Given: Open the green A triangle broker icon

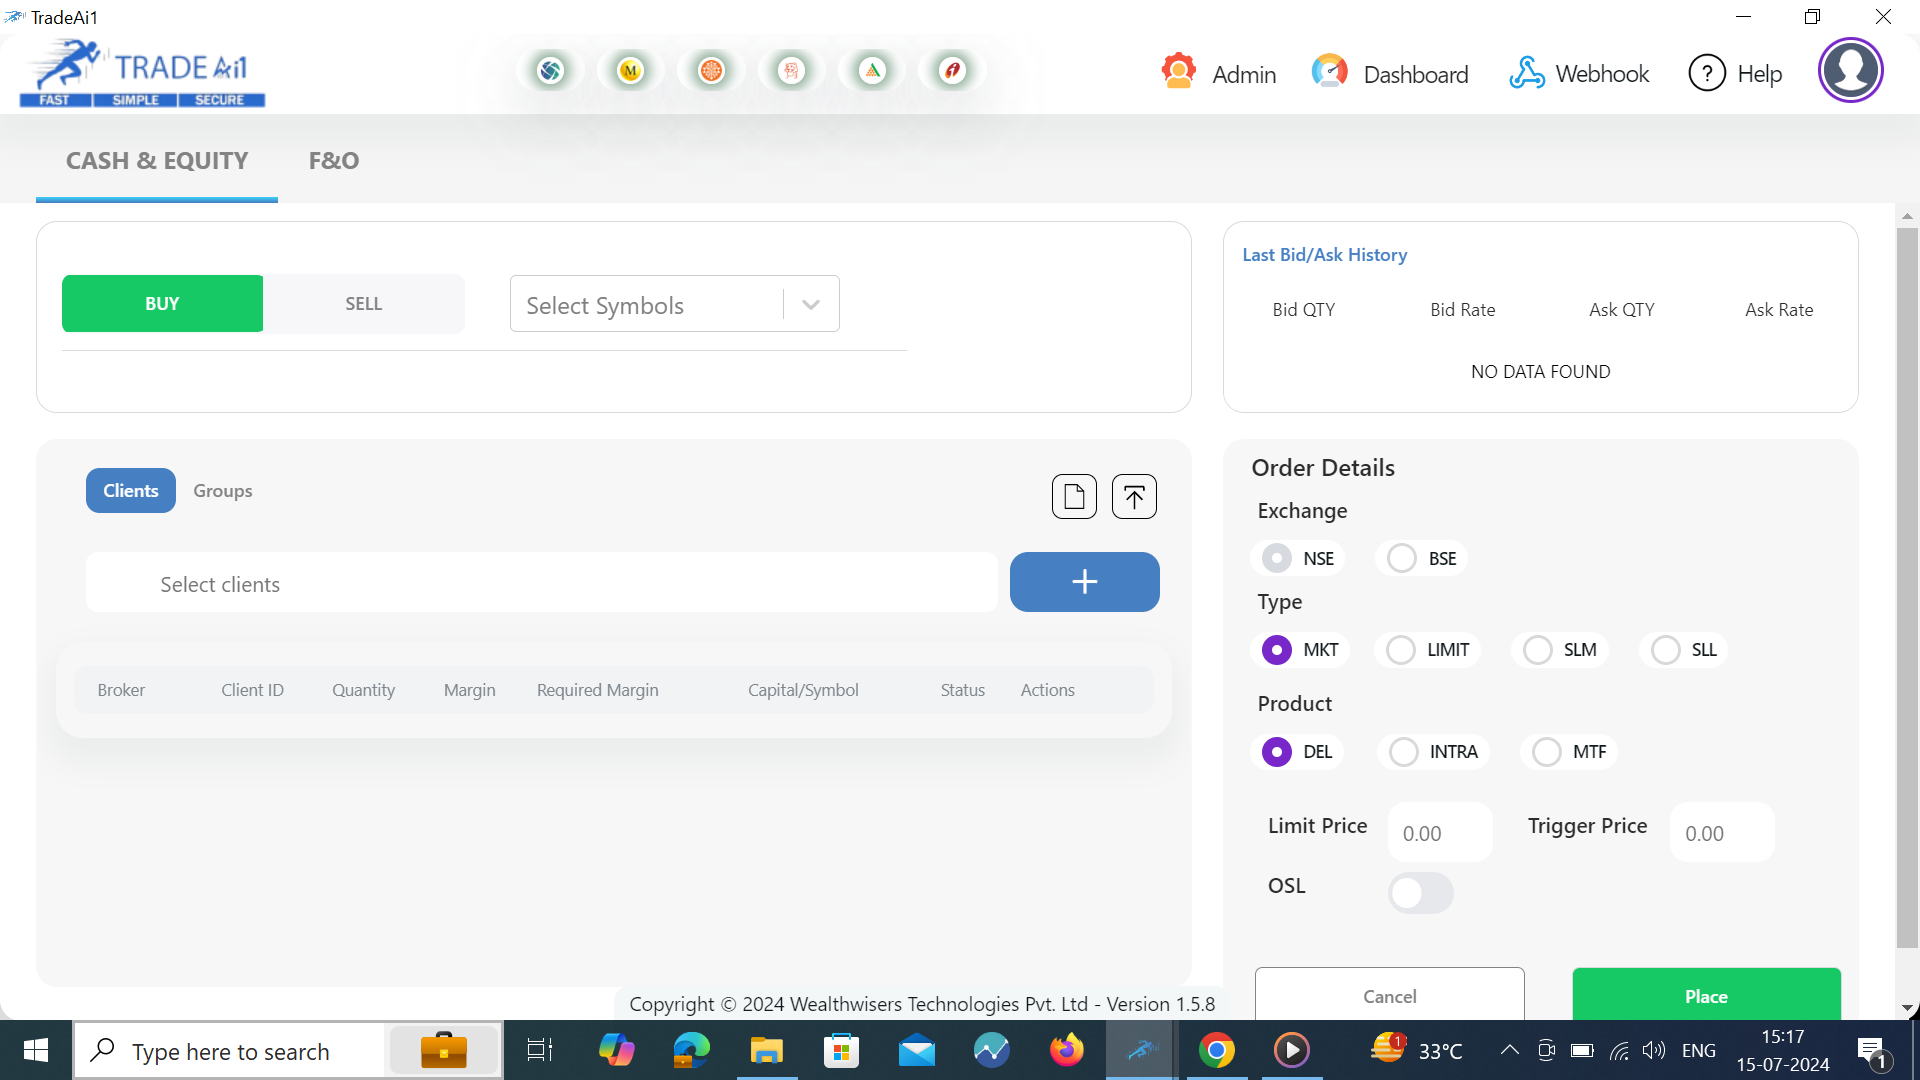Looking at the screenshot, I should click(x=873, y=71).
